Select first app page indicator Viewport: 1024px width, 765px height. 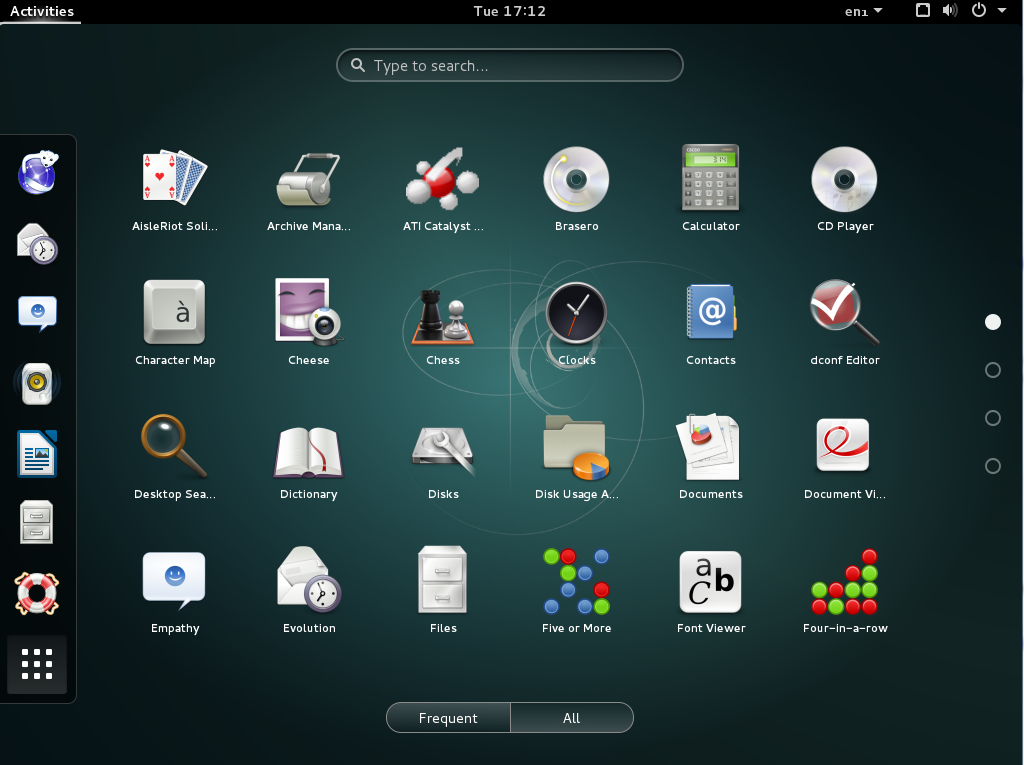coord(993,322)
